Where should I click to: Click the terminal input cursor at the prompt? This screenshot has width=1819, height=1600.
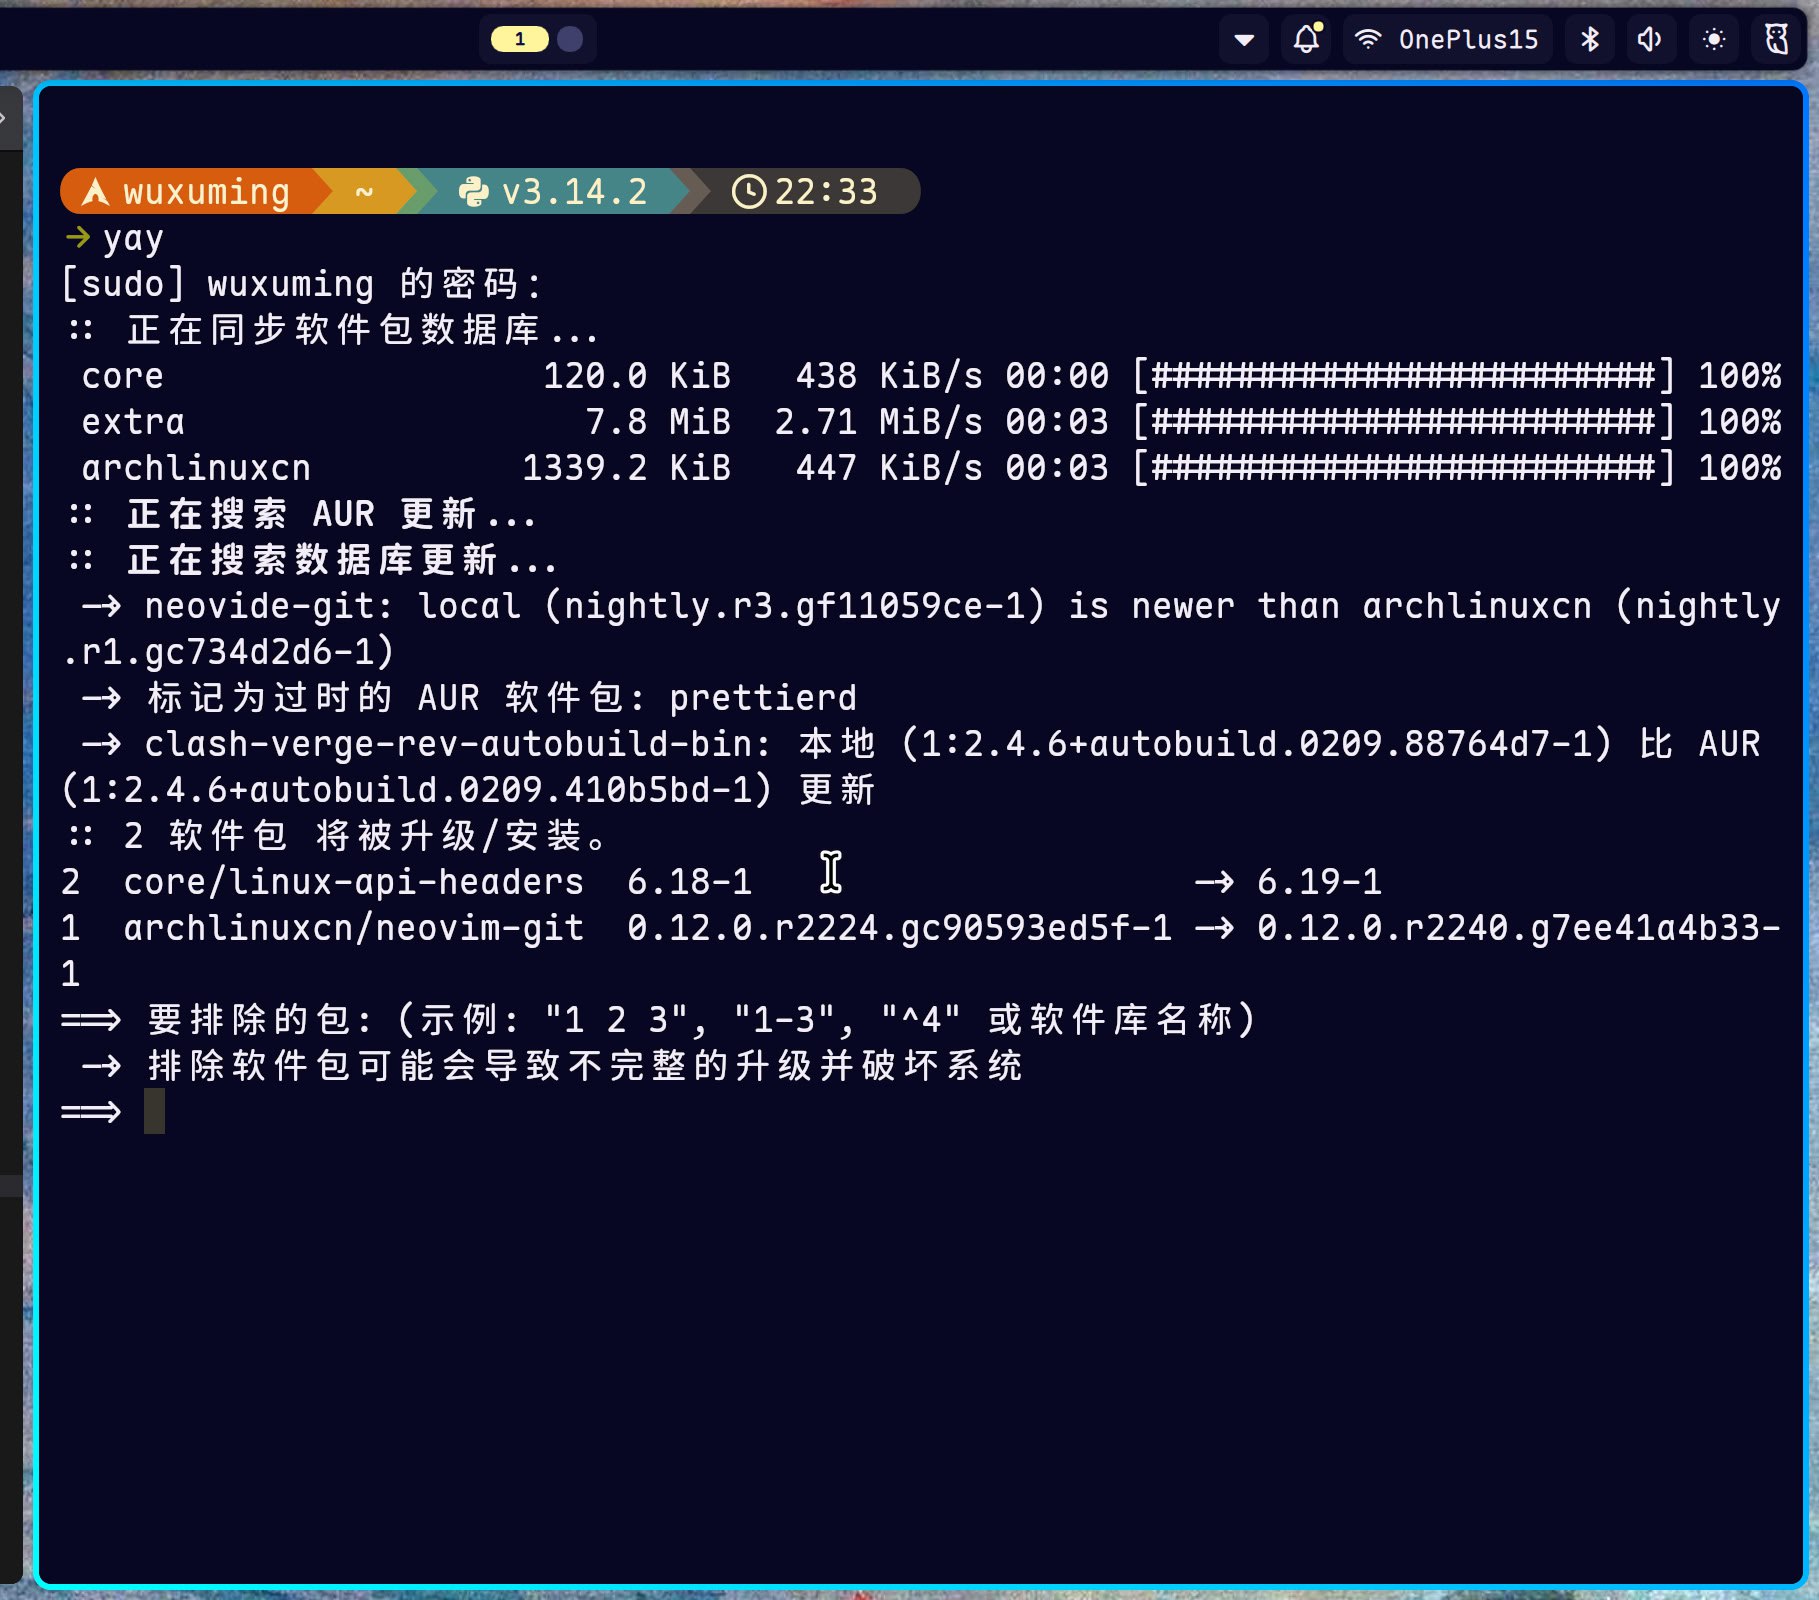tap(154, 1111)
